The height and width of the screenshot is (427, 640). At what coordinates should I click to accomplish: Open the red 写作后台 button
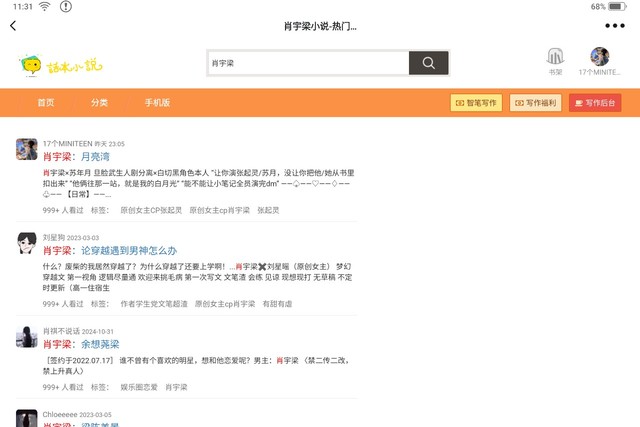595,103
